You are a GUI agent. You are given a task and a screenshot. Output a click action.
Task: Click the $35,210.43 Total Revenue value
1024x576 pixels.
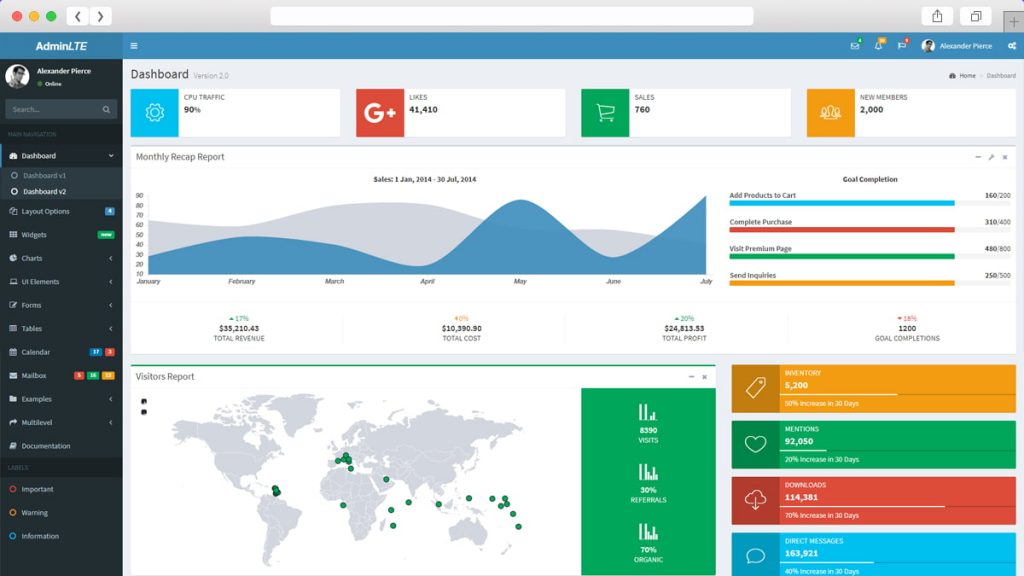click(239, 328)
